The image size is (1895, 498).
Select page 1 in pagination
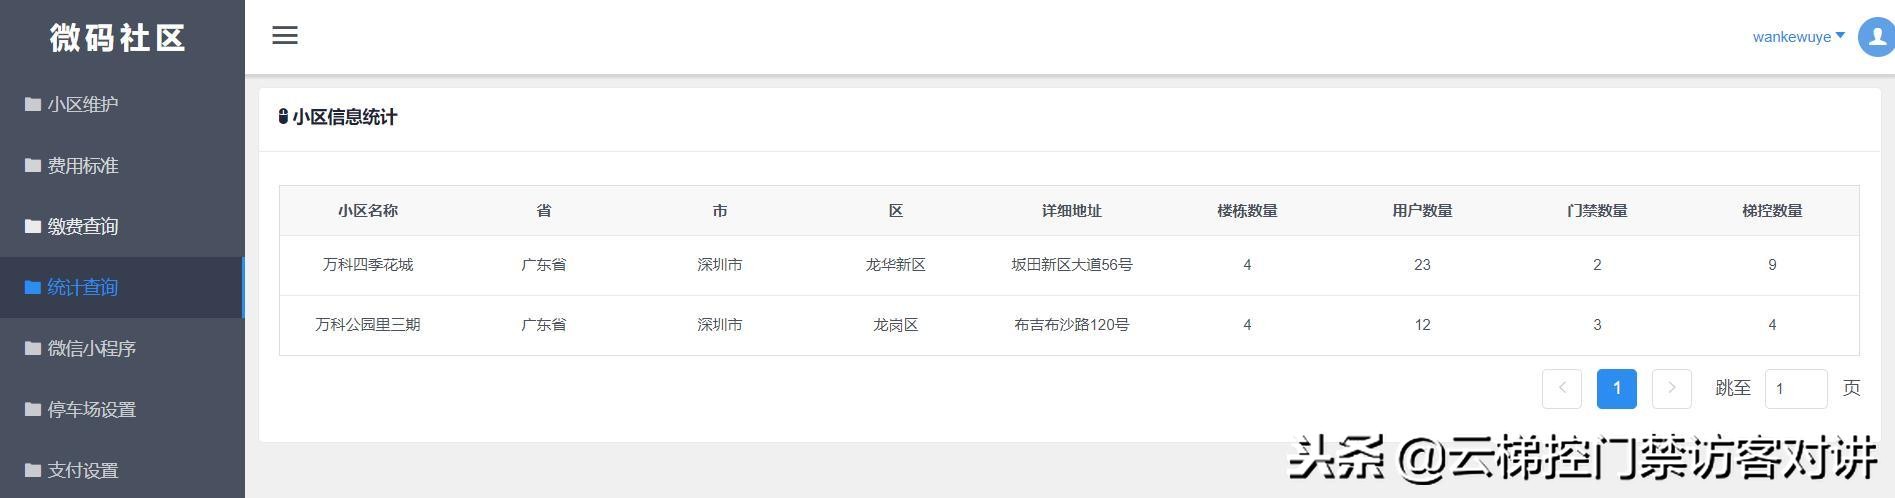tap(1617, 388)
